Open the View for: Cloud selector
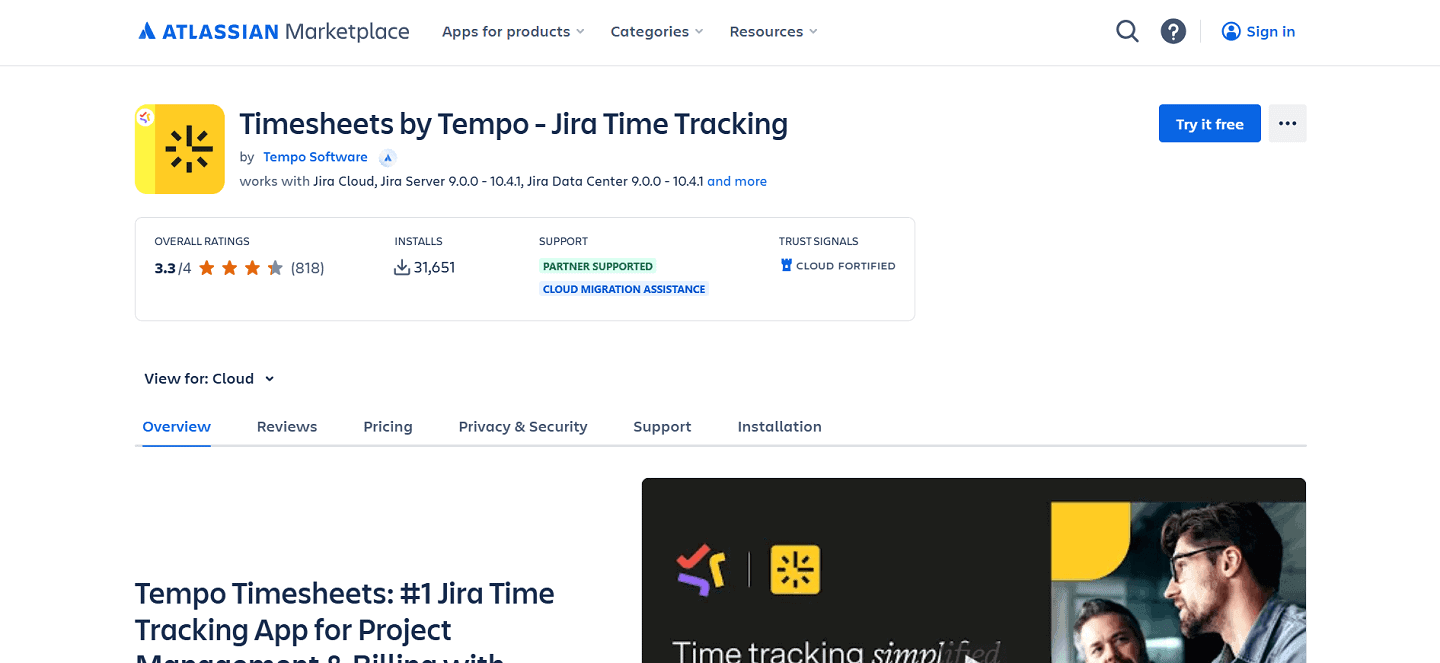This screenshot has width=1440, height=663. click(209, 378)
